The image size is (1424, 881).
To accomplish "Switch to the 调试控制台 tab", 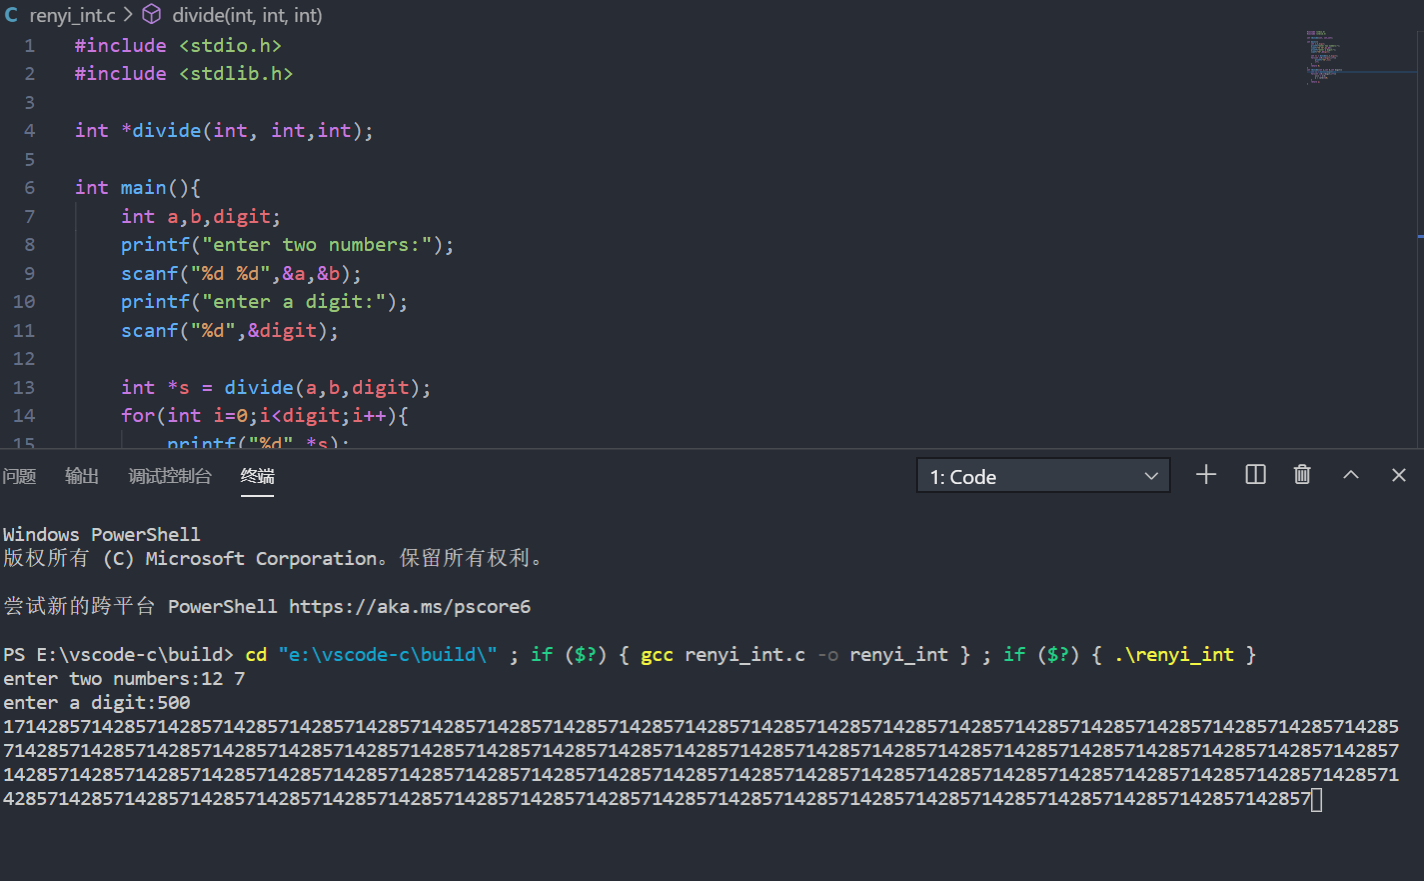I will [x=170, y=477].
